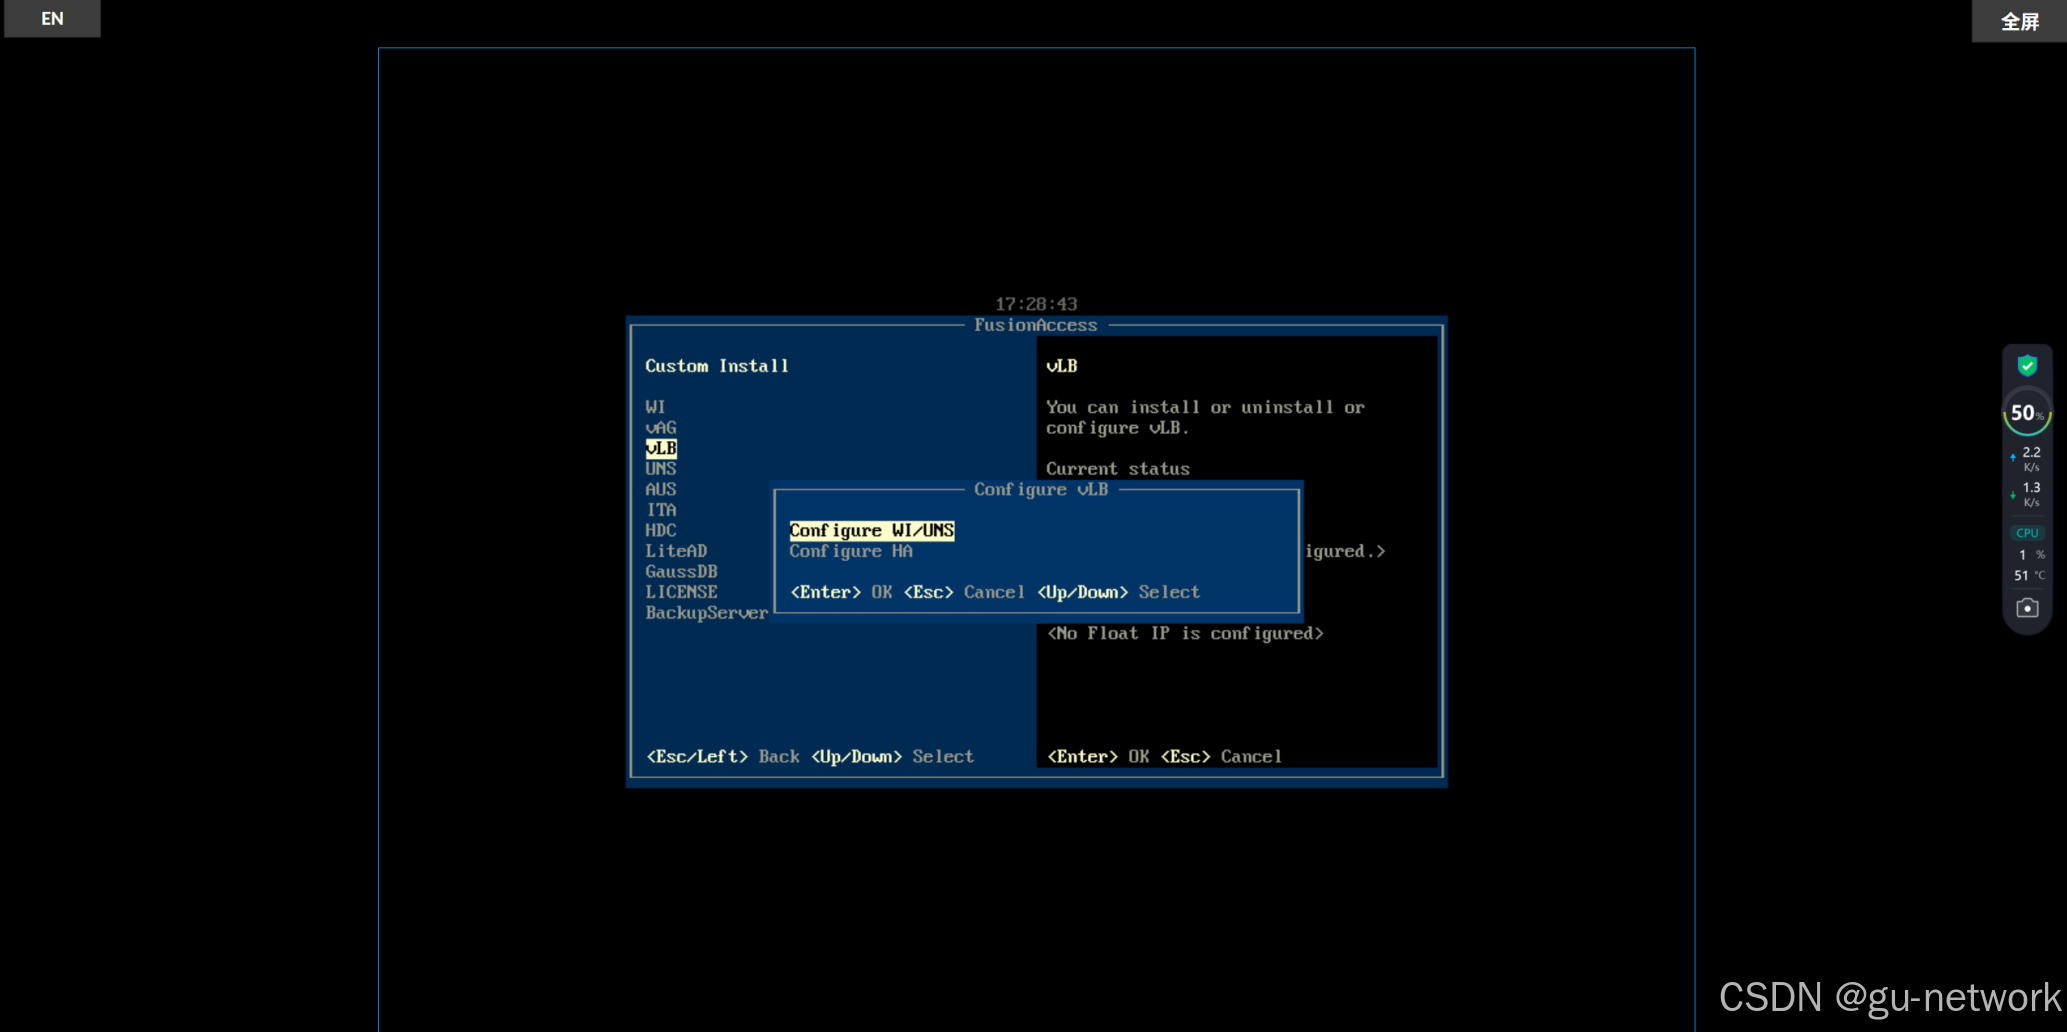The image size is (2067, 1032).
Task: Click the 50% memory usage gauge
Action: click(2027, 413)
